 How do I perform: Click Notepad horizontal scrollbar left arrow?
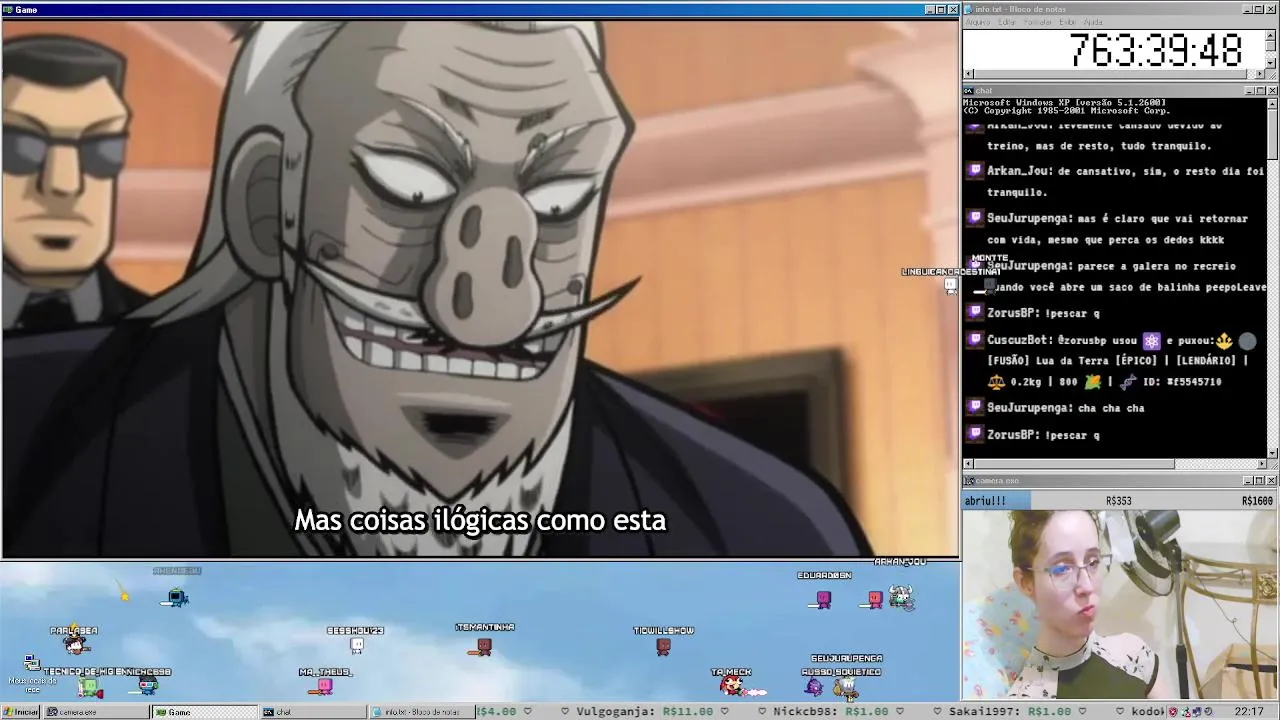tap(968, 74)
